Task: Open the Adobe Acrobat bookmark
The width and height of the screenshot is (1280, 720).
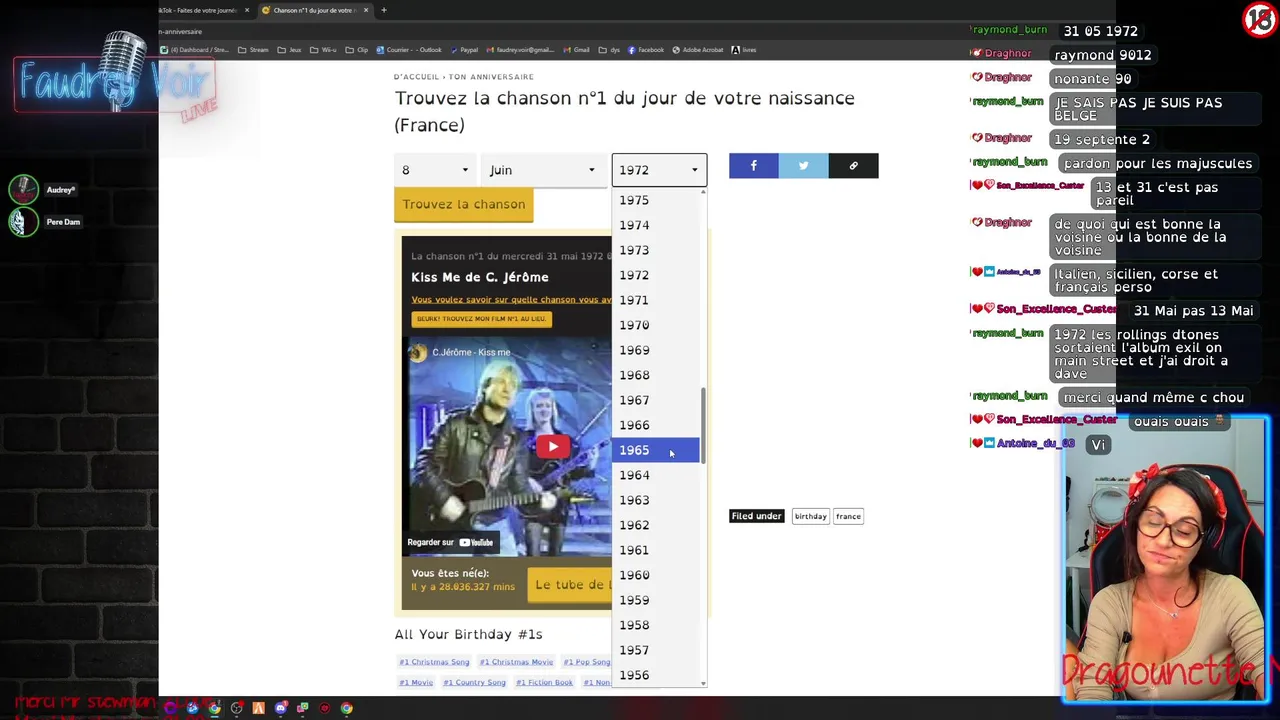Action: point(698,50)
